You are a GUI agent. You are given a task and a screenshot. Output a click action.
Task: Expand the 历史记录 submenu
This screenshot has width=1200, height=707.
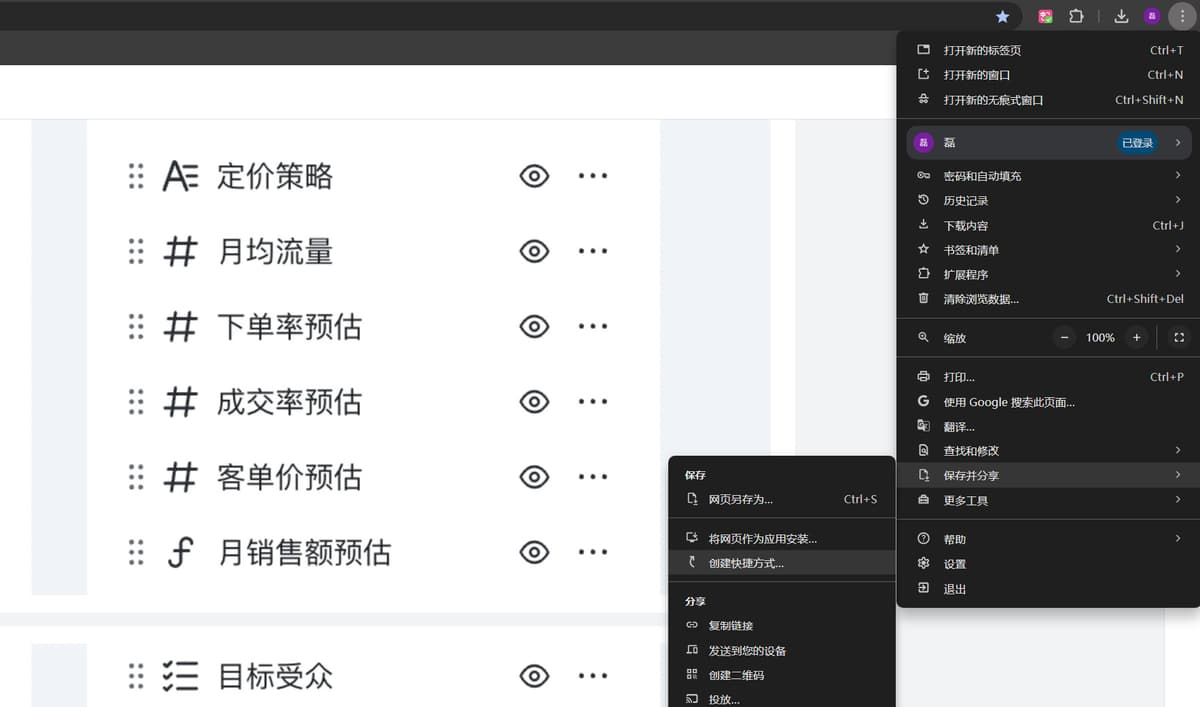pyautogui.click(x=1048, y=200)
